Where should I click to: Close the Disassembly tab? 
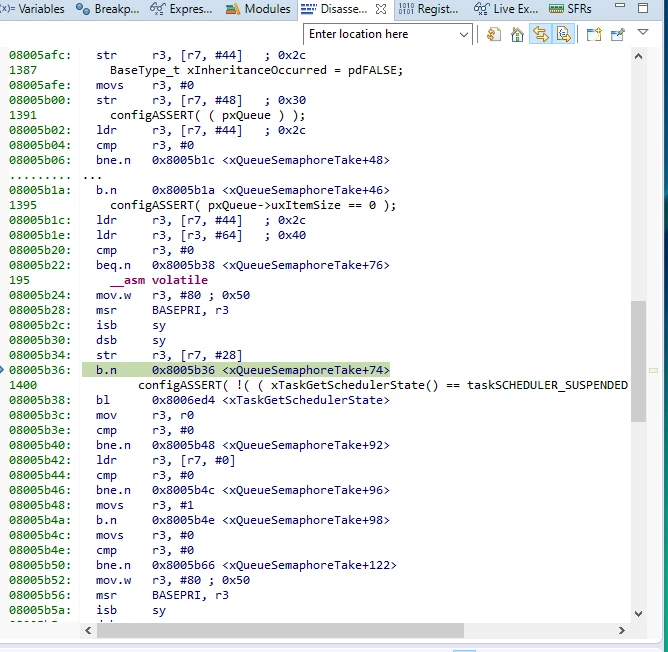tap(381, 9)
